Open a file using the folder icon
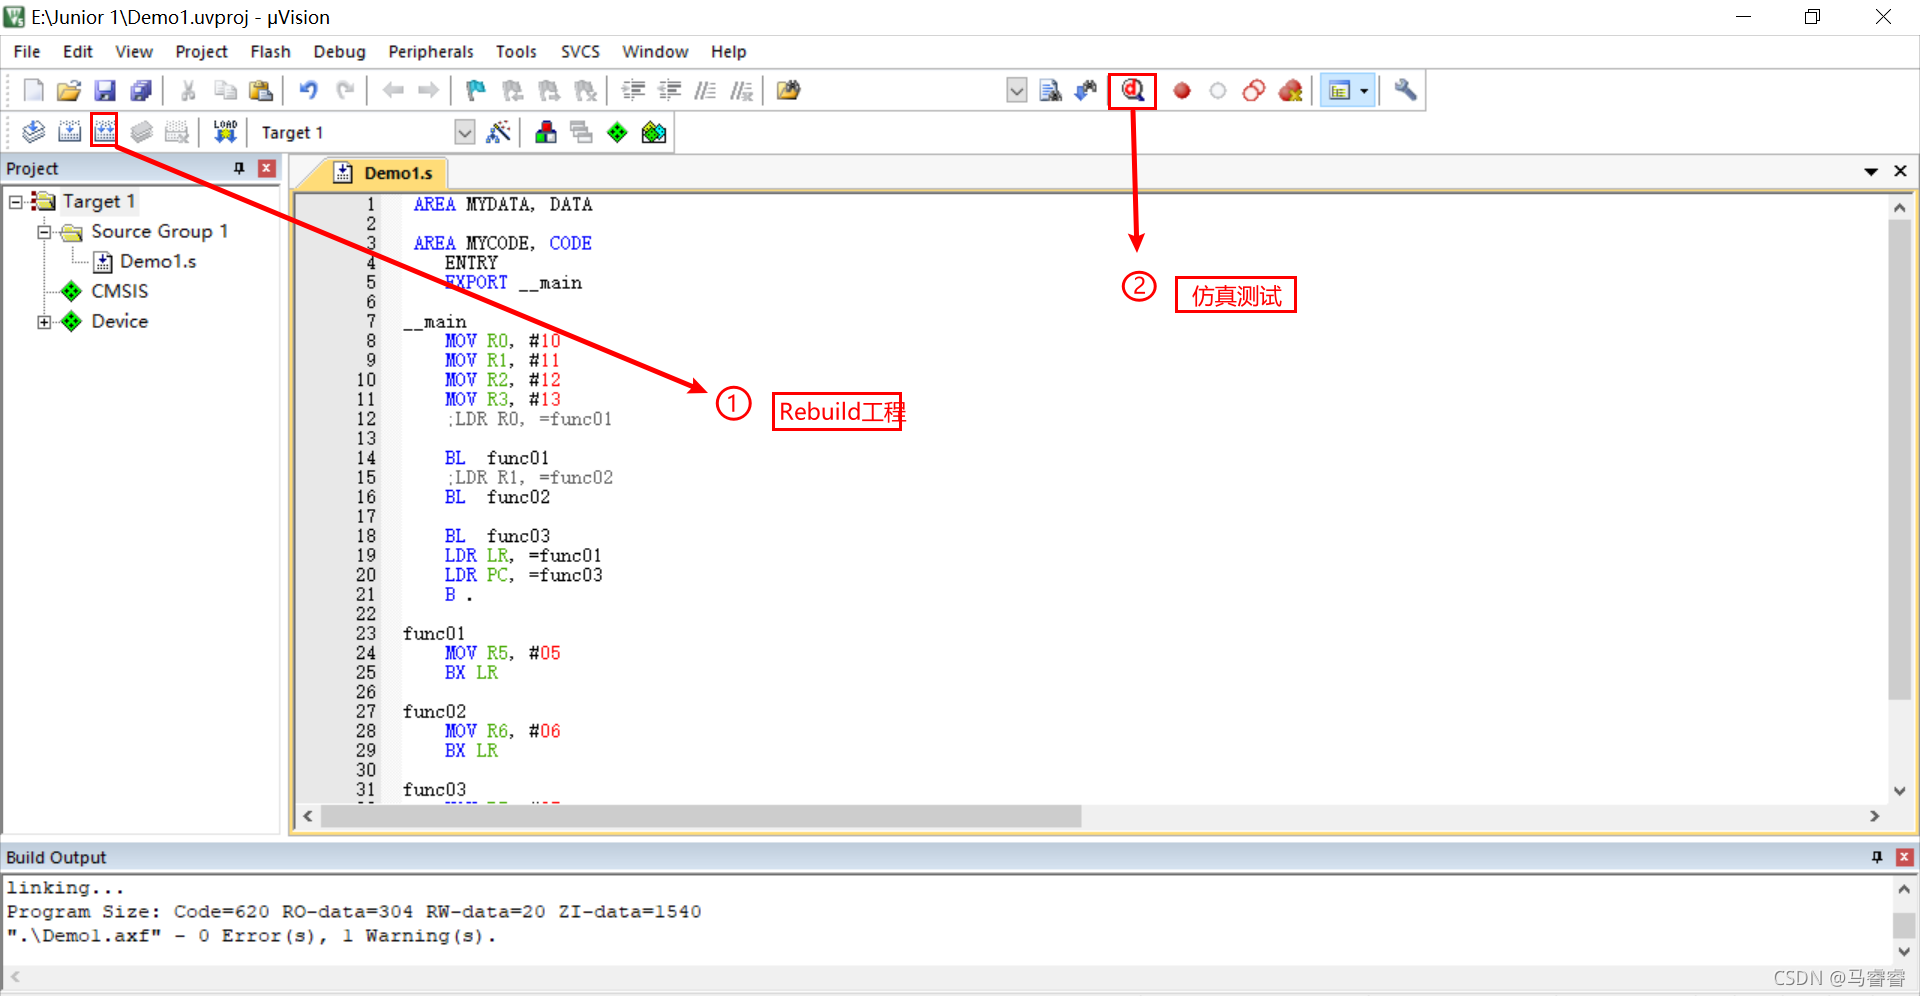 coord(69,91)
